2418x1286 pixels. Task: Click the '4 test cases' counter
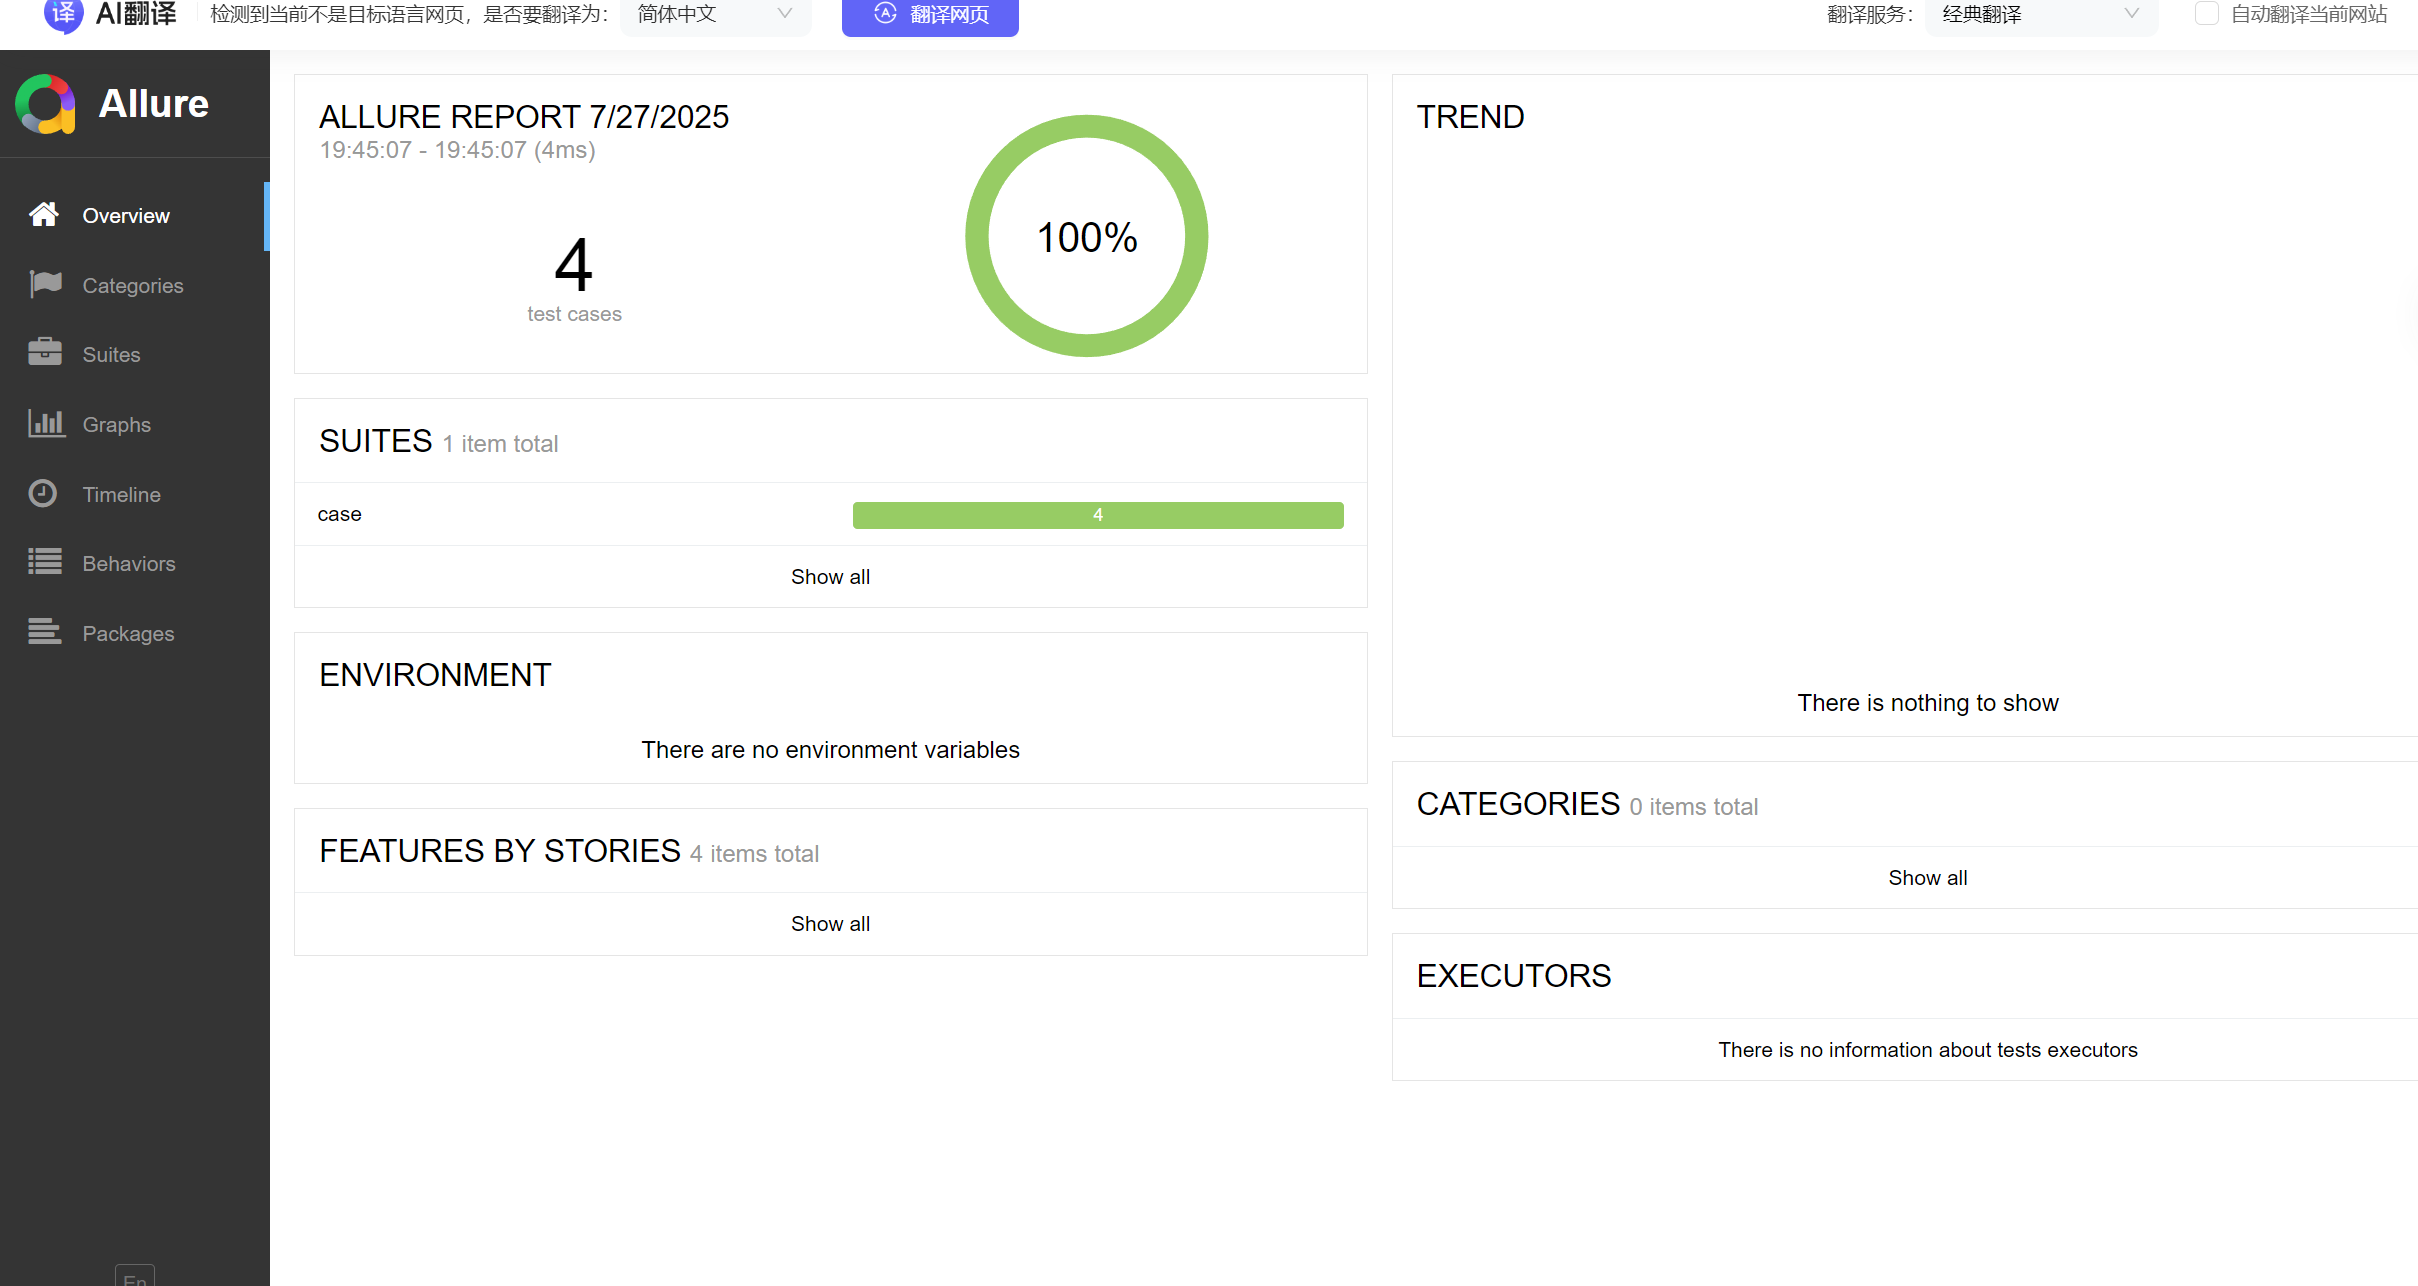click(x=574, y=280)
